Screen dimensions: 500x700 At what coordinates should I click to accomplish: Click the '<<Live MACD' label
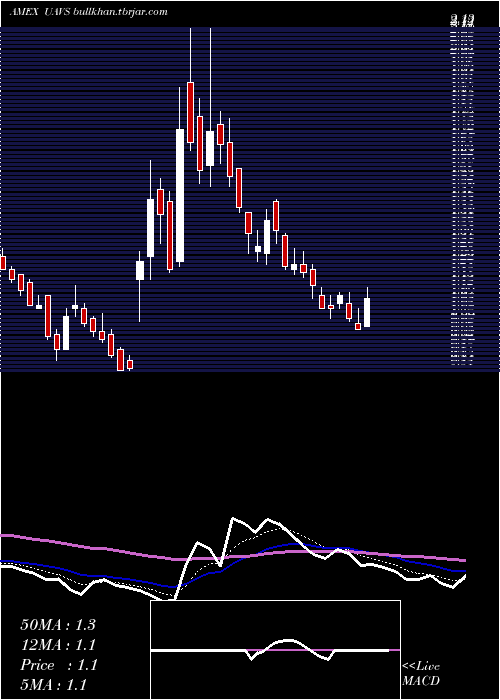pyautogui.click(x=421, y=673)
